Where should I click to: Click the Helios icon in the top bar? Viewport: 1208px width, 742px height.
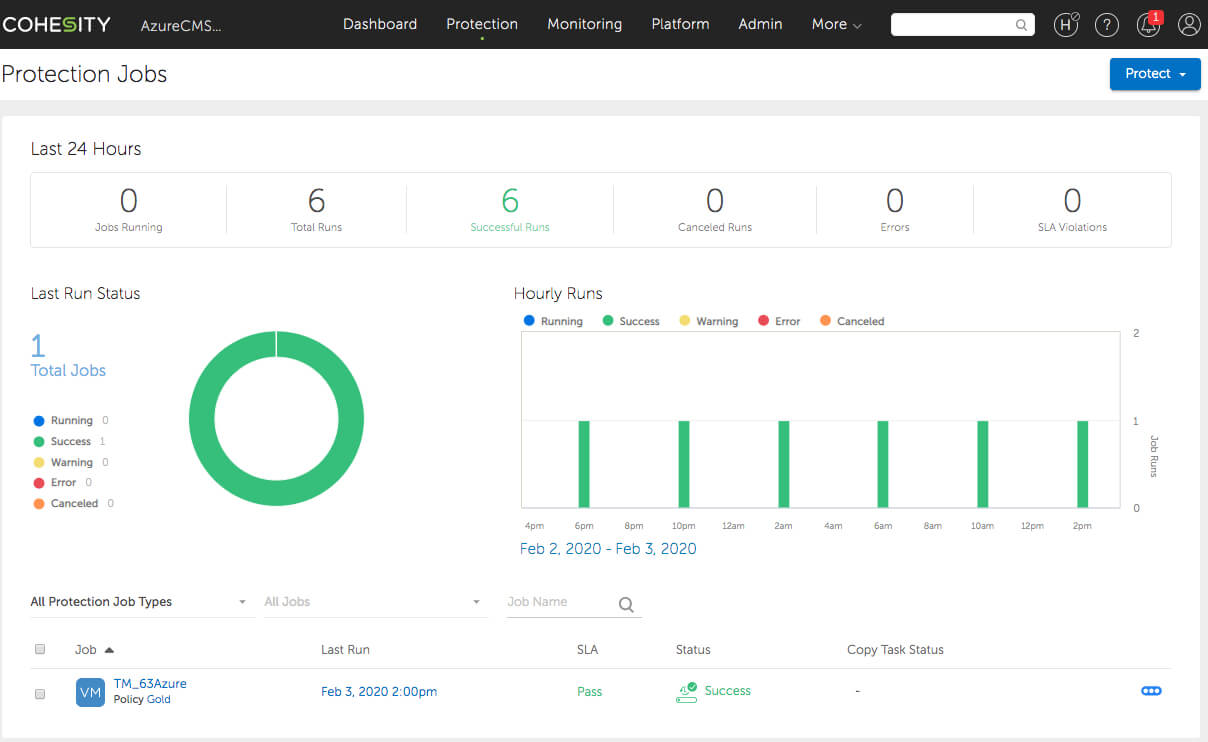(1066, 25)
